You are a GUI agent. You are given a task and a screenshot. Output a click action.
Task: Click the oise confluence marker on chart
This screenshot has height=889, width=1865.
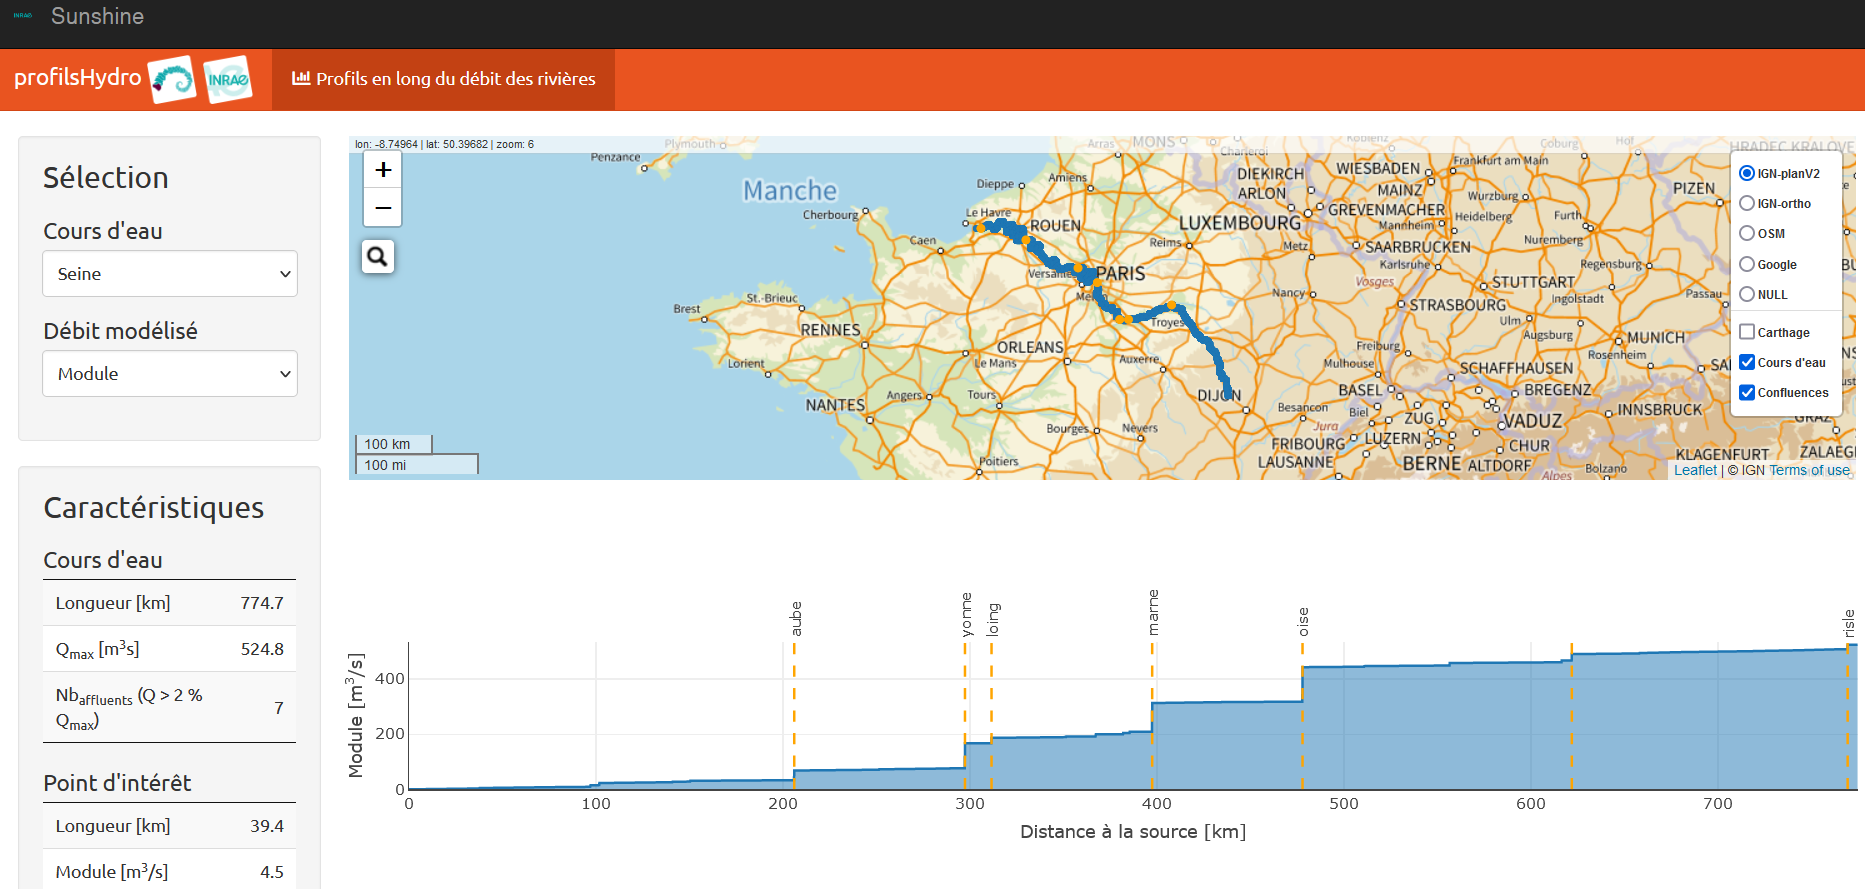point(1303,622)
